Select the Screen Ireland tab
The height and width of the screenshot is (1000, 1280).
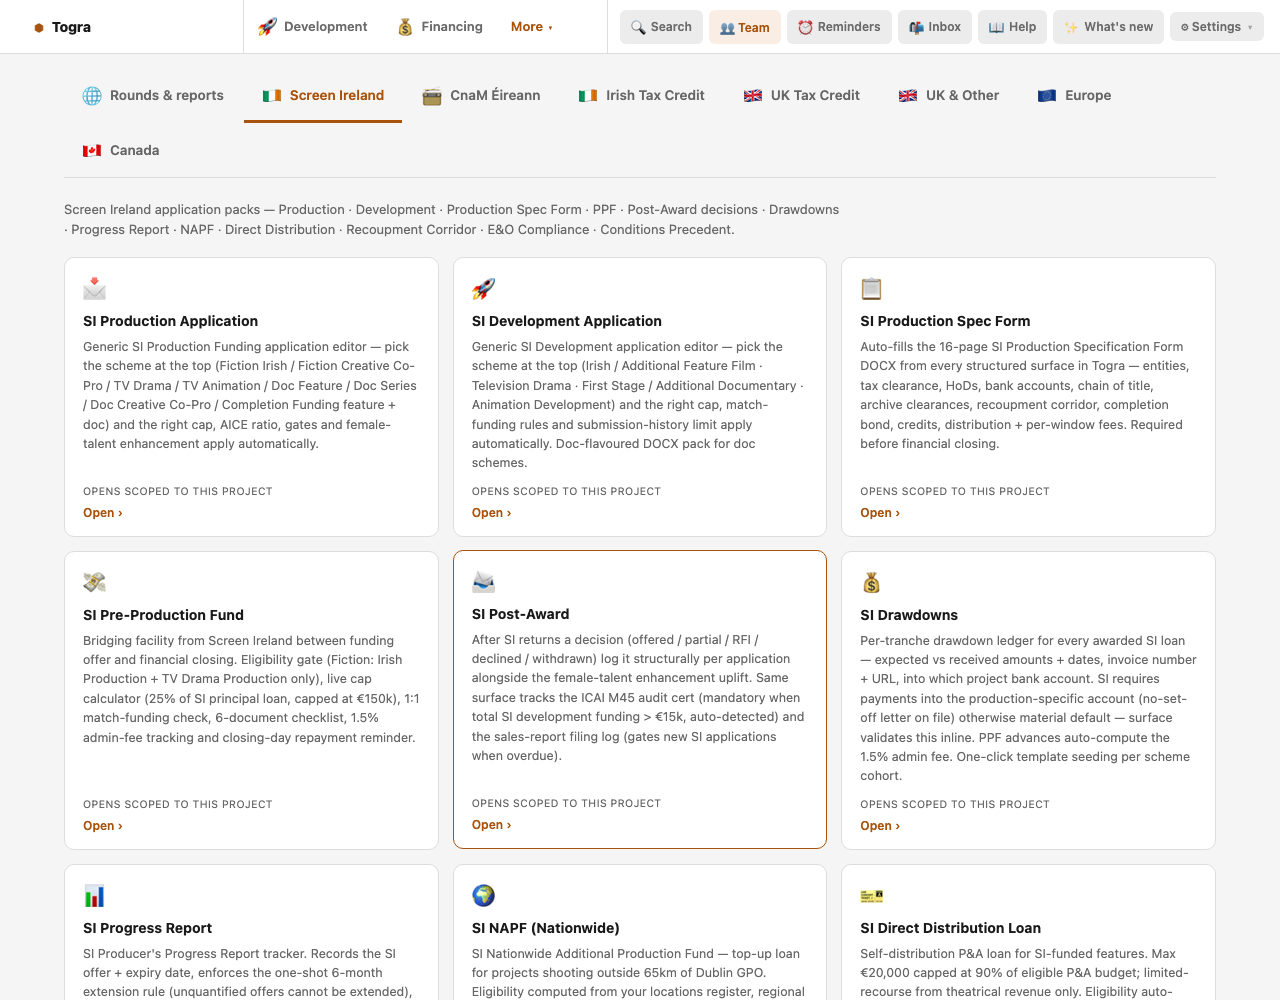323,96
